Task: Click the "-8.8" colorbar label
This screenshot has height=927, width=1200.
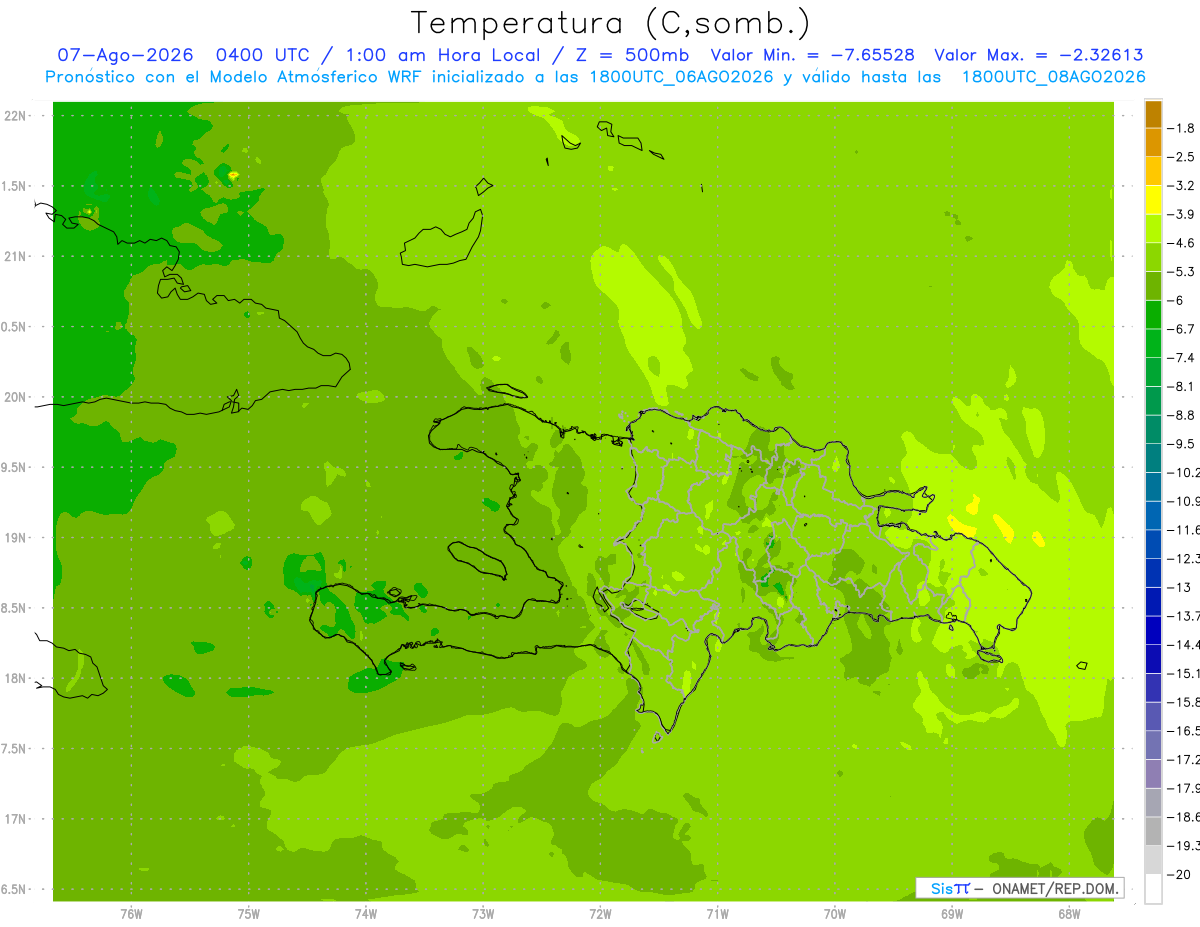Action: 1181,415
